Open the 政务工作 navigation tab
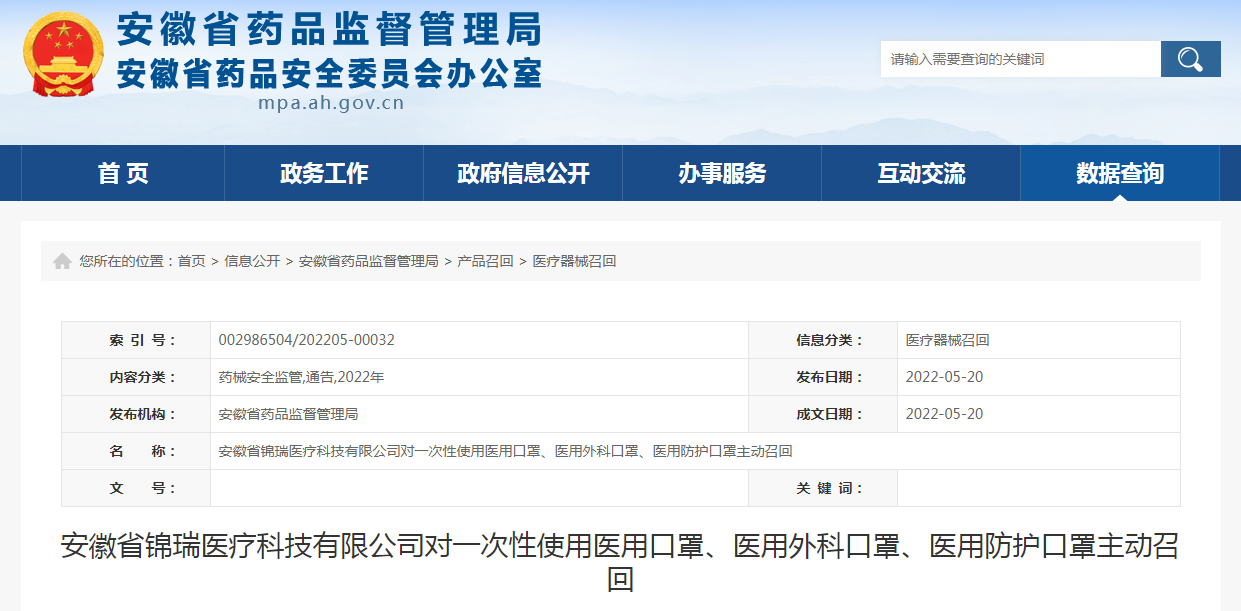Viewport: 1241px width, 611px height. pos(324,173)
